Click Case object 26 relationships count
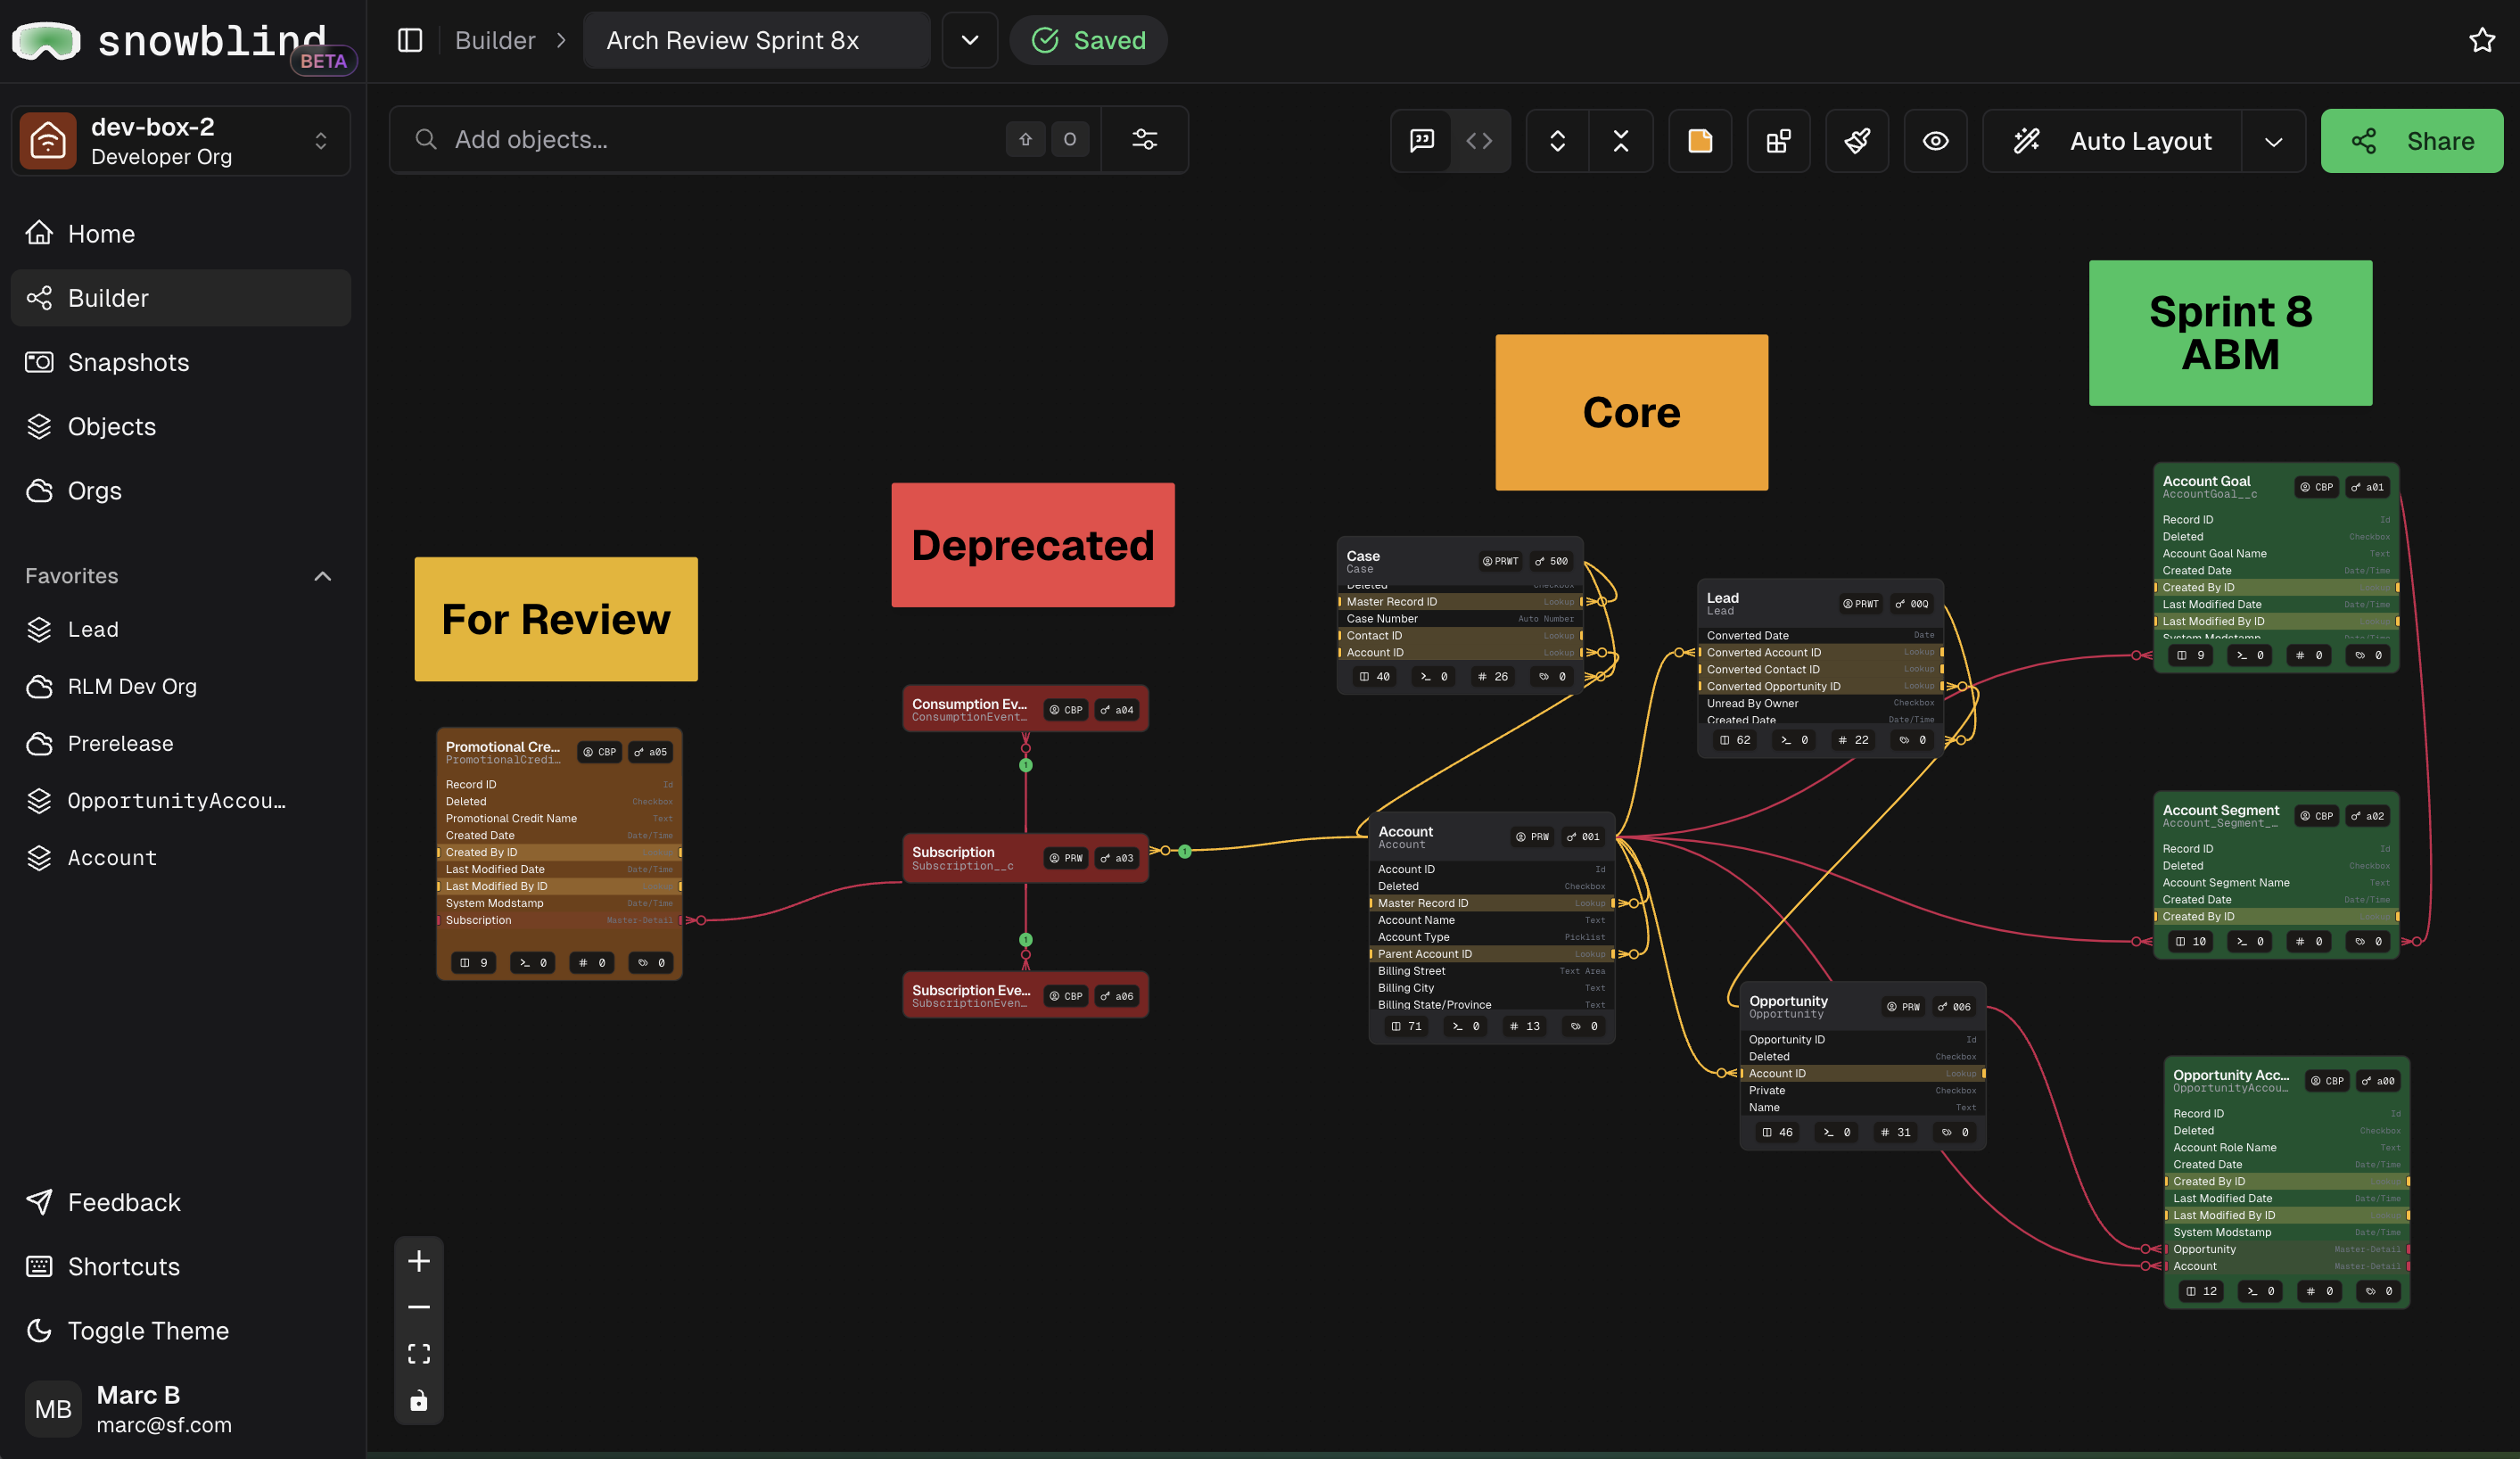This screenshot has height=1459, width=2520. [1493, 676]
